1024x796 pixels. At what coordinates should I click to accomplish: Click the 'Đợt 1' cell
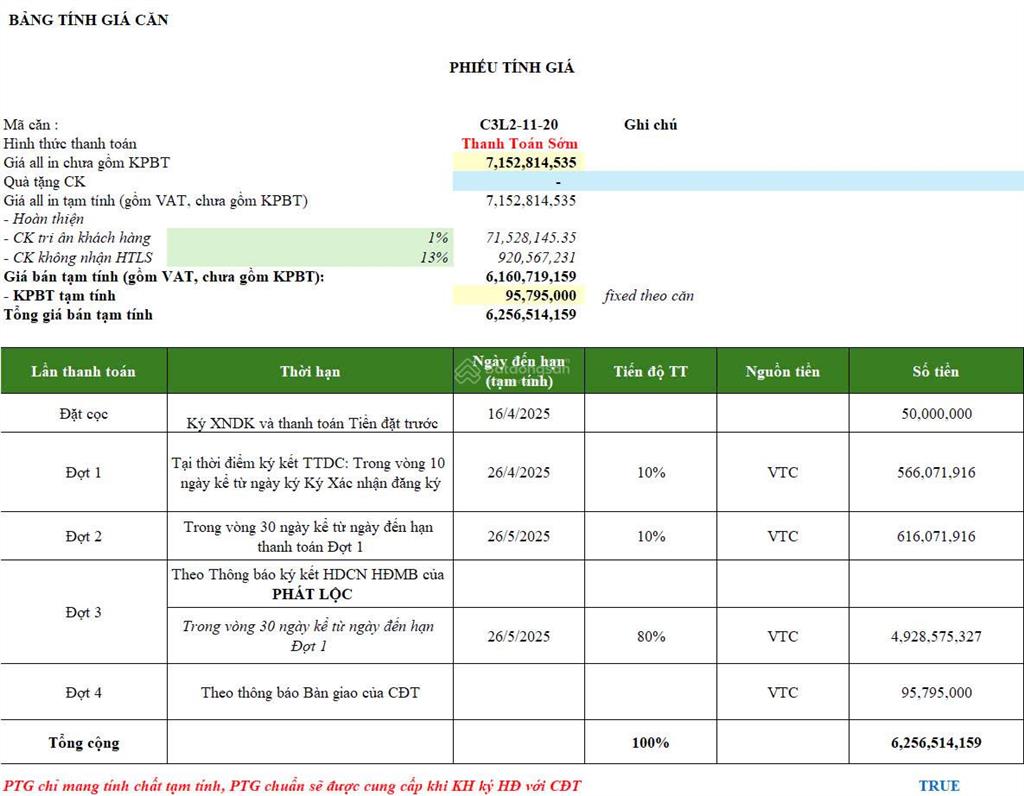(x=84, y=472)
